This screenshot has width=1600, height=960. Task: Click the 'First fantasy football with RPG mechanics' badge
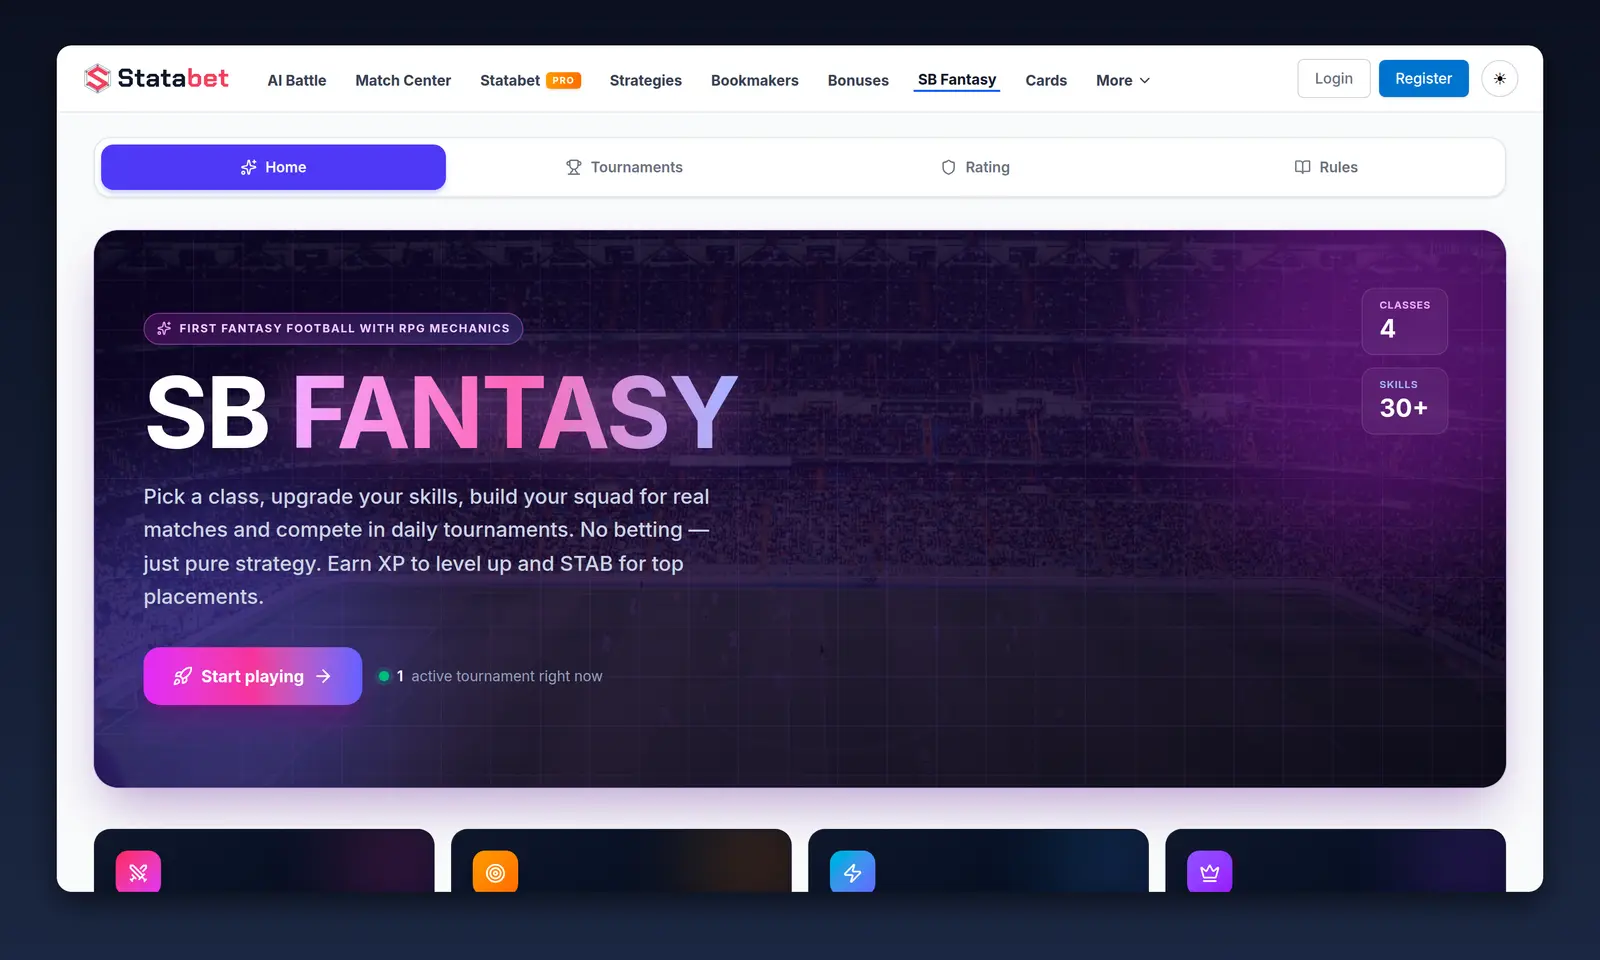(333, 328)
